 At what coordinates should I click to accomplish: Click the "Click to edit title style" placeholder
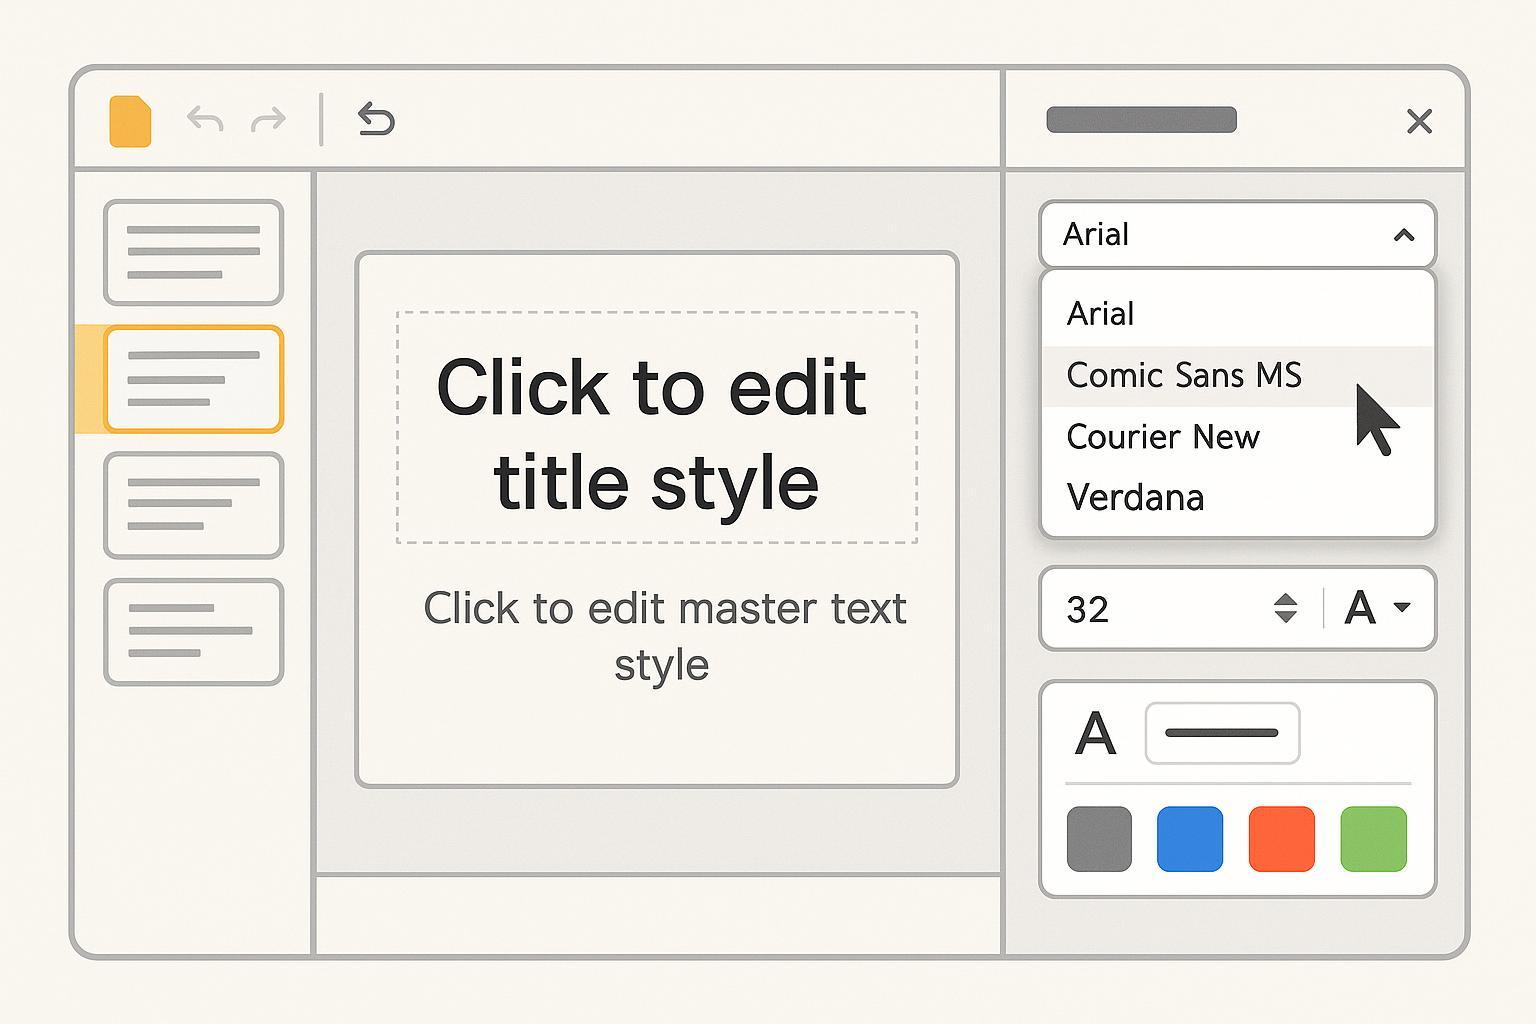click(656, 430)
